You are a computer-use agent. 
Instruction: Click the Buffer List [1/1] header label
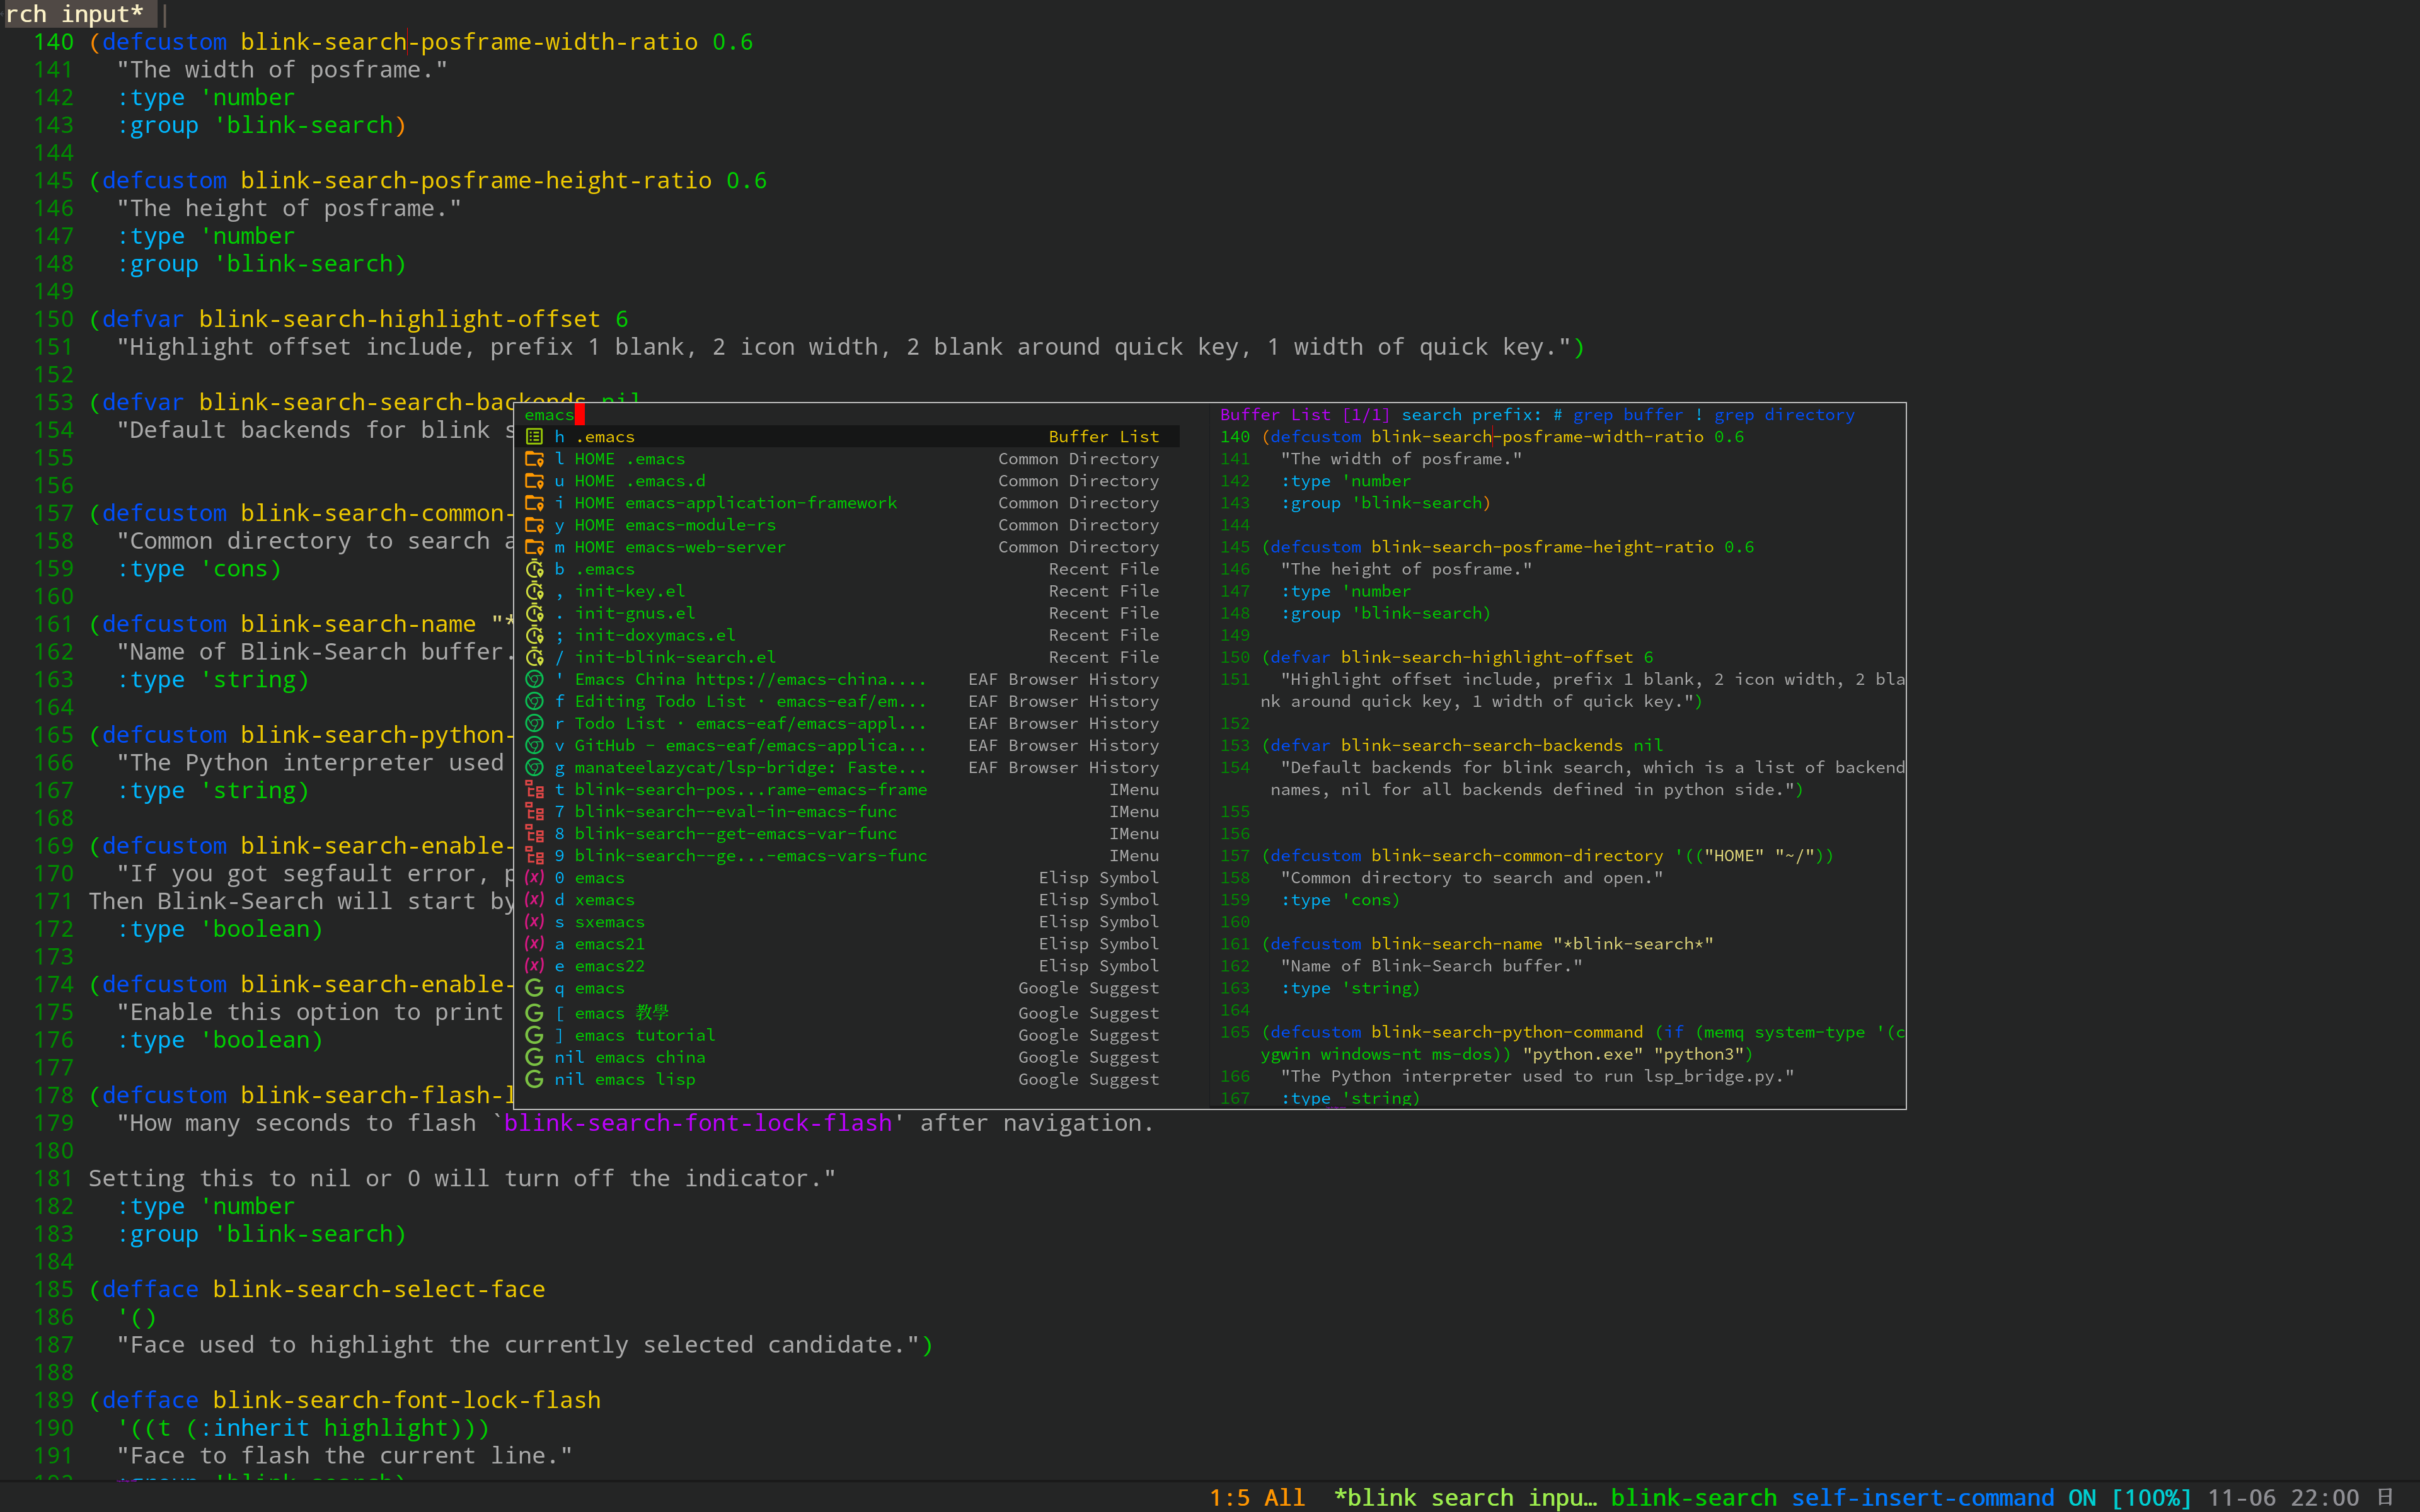[x=1304, y=415]
